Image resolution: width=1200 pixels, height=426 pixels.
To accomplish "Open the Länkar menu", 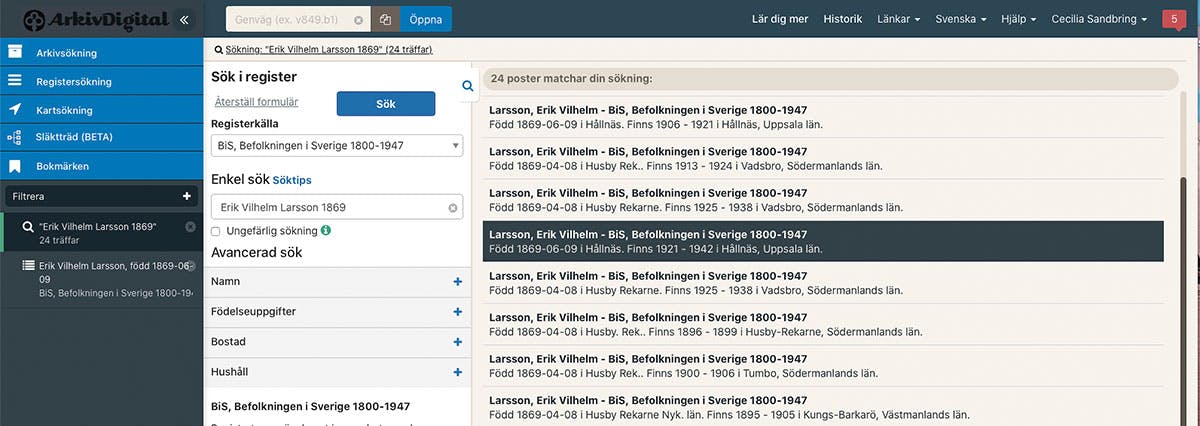I will (898, 19).
